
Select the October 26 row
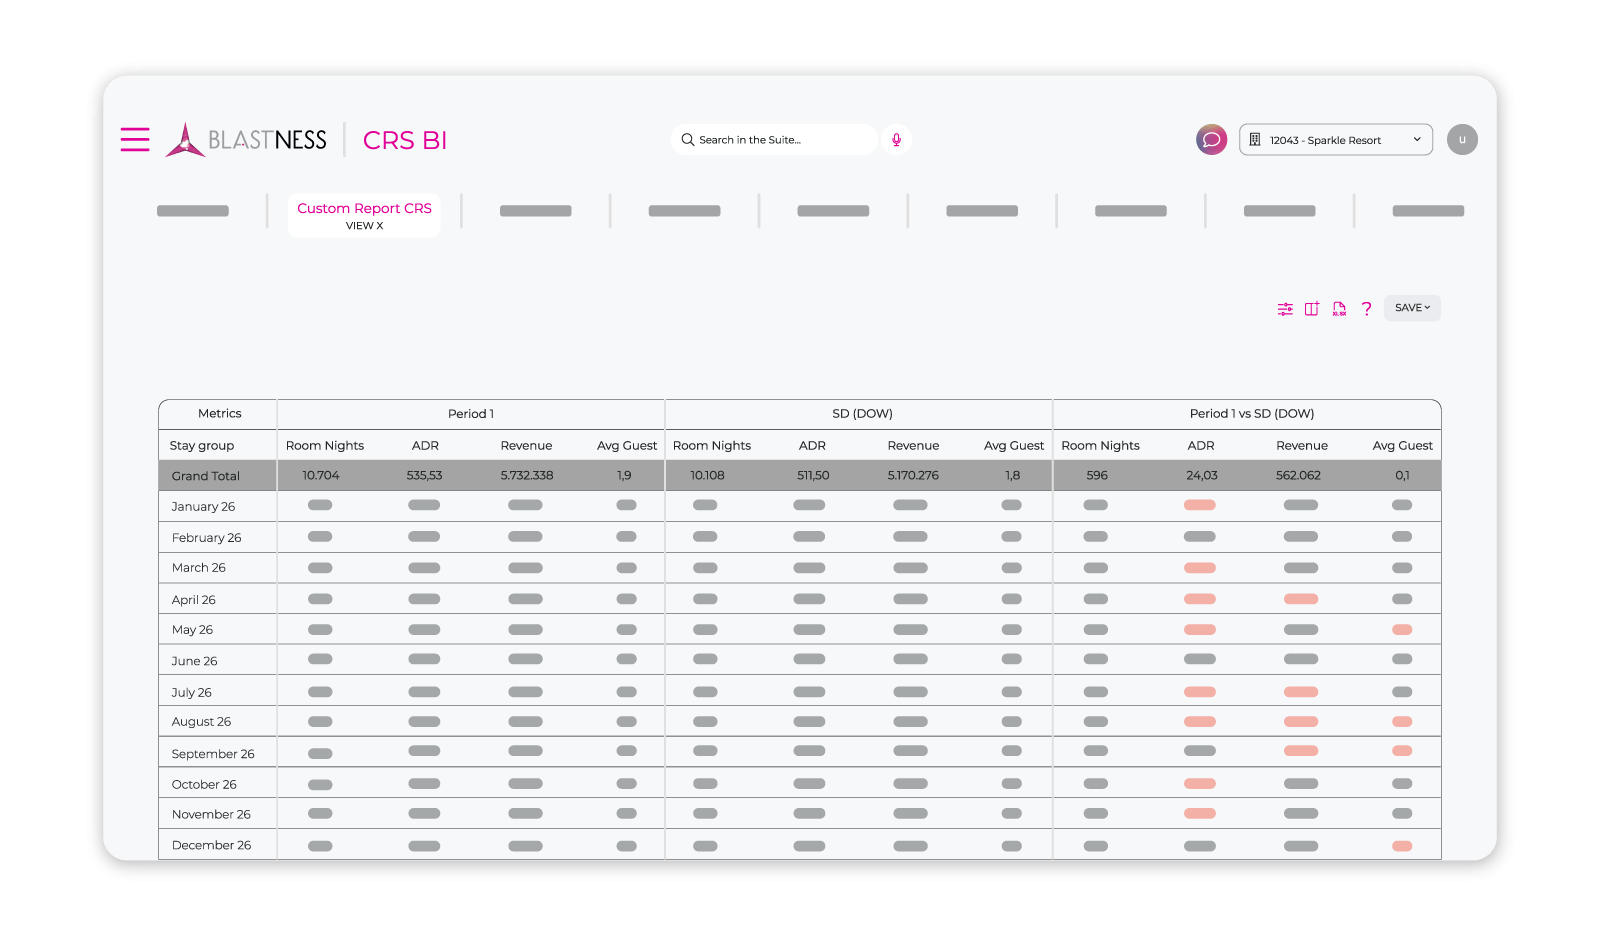coord(800,783)
